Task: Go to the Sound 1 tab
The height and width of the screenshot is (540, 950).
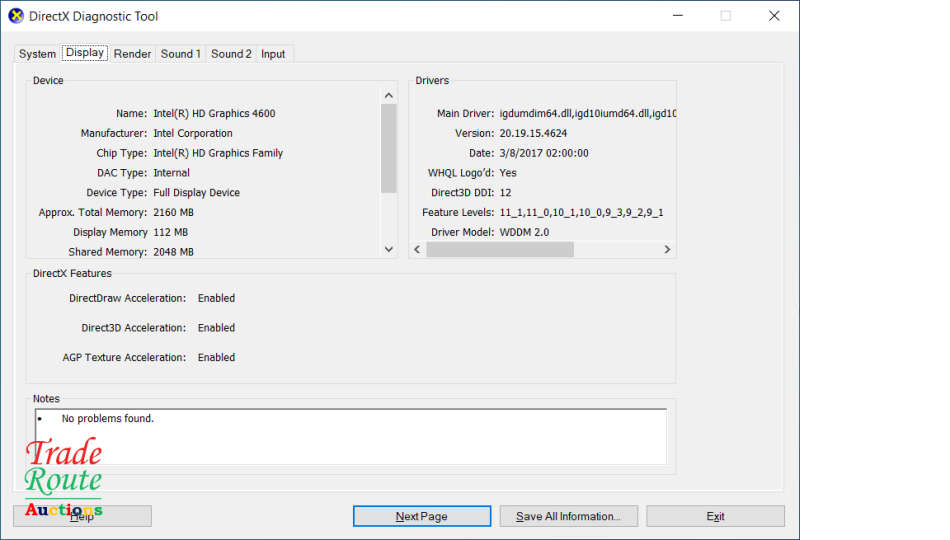Action: click(181, 54)
